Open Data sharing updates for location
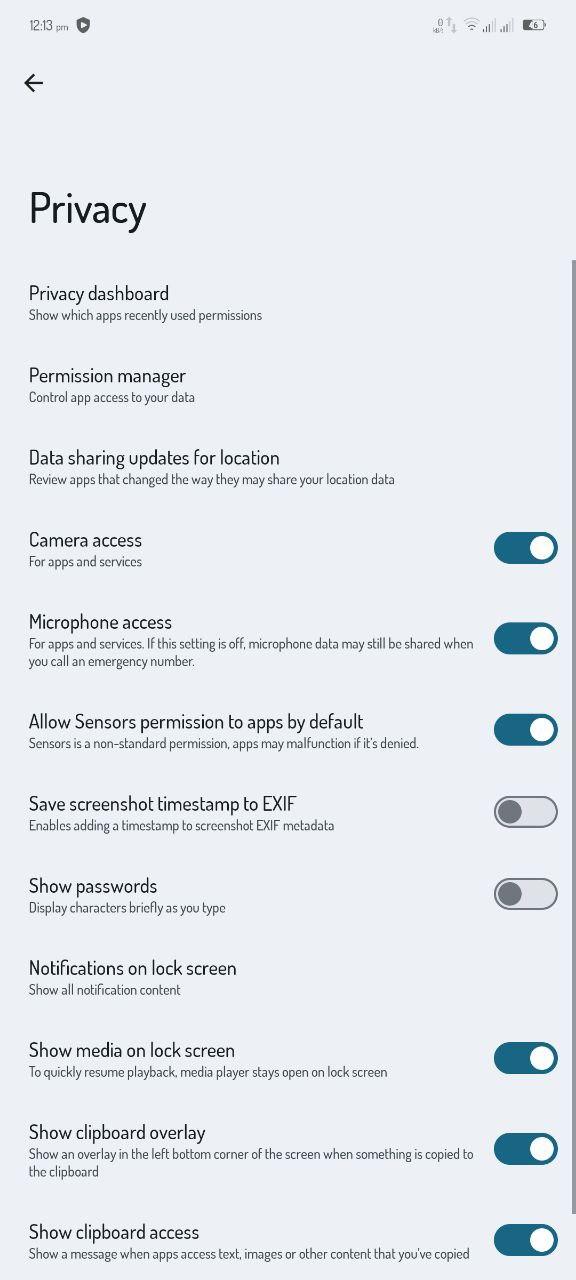Viewport: 576px width, 1280px height. point(288,466)
